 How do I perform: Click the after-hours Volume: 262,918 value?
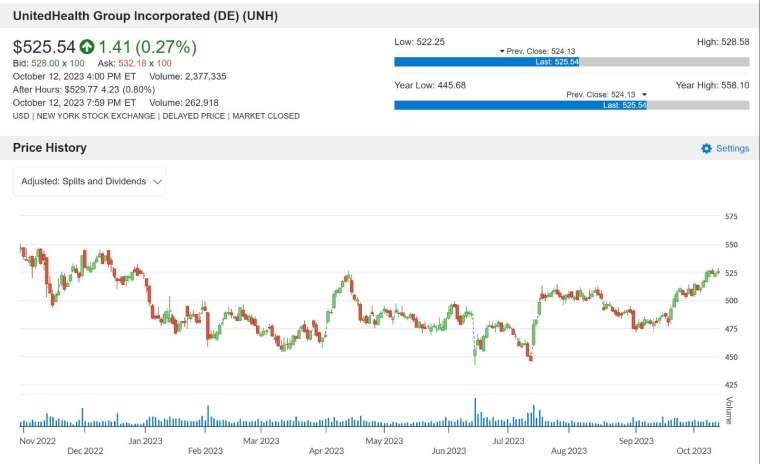coord(184,103)
